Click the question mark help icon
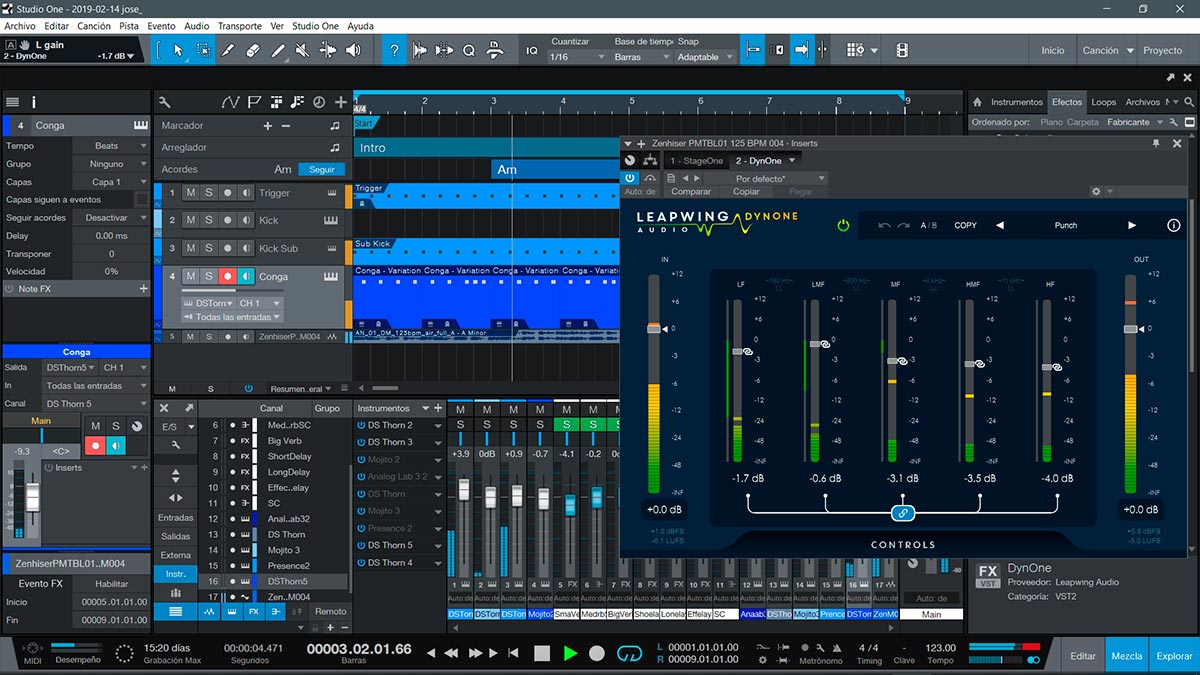1200x675 pixels. [x=395, y=49]
